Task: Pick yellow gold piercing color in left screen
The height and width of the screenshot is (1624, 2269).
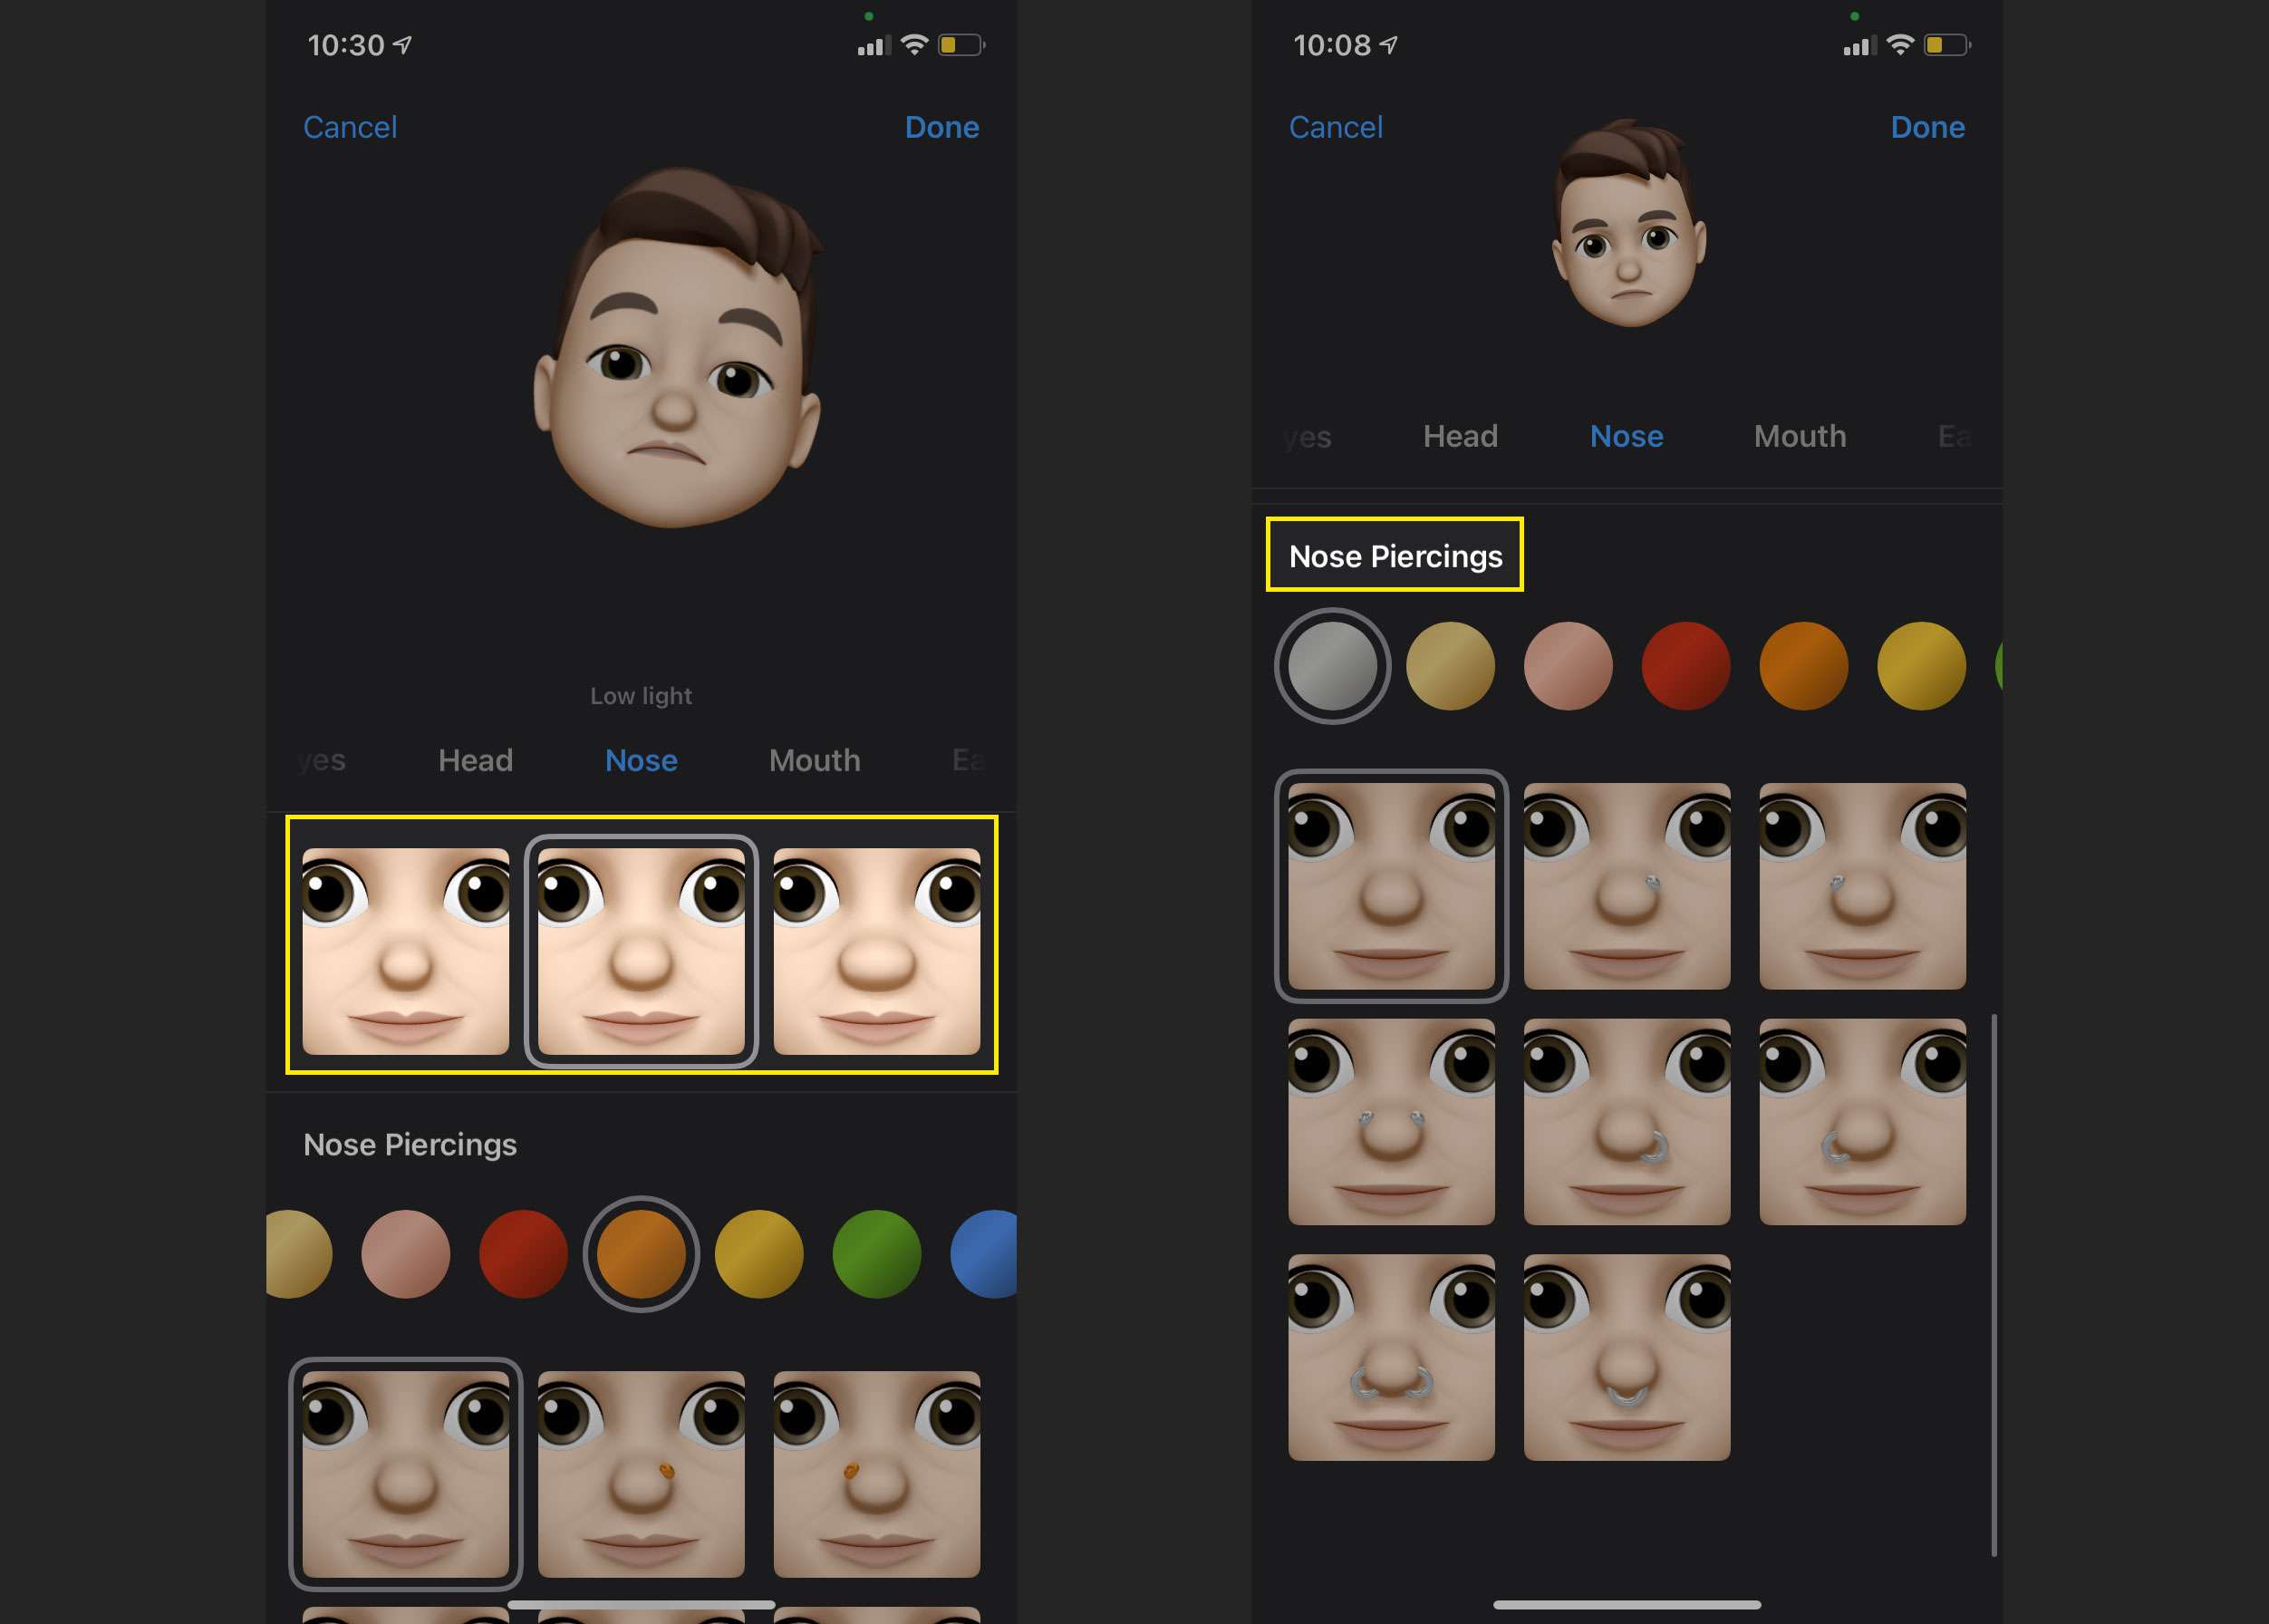Action: pos(759,1254)
